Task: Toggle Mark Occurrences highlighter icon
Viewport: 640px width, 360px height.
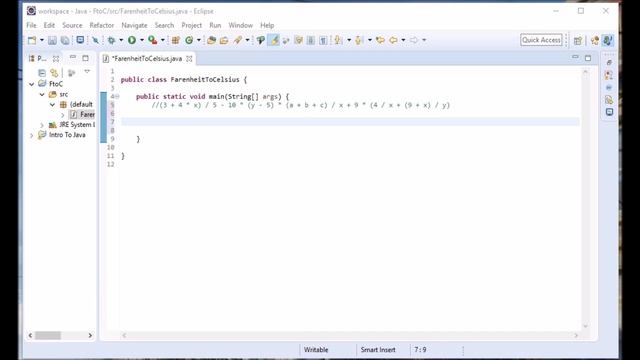Action: (274, 40)
